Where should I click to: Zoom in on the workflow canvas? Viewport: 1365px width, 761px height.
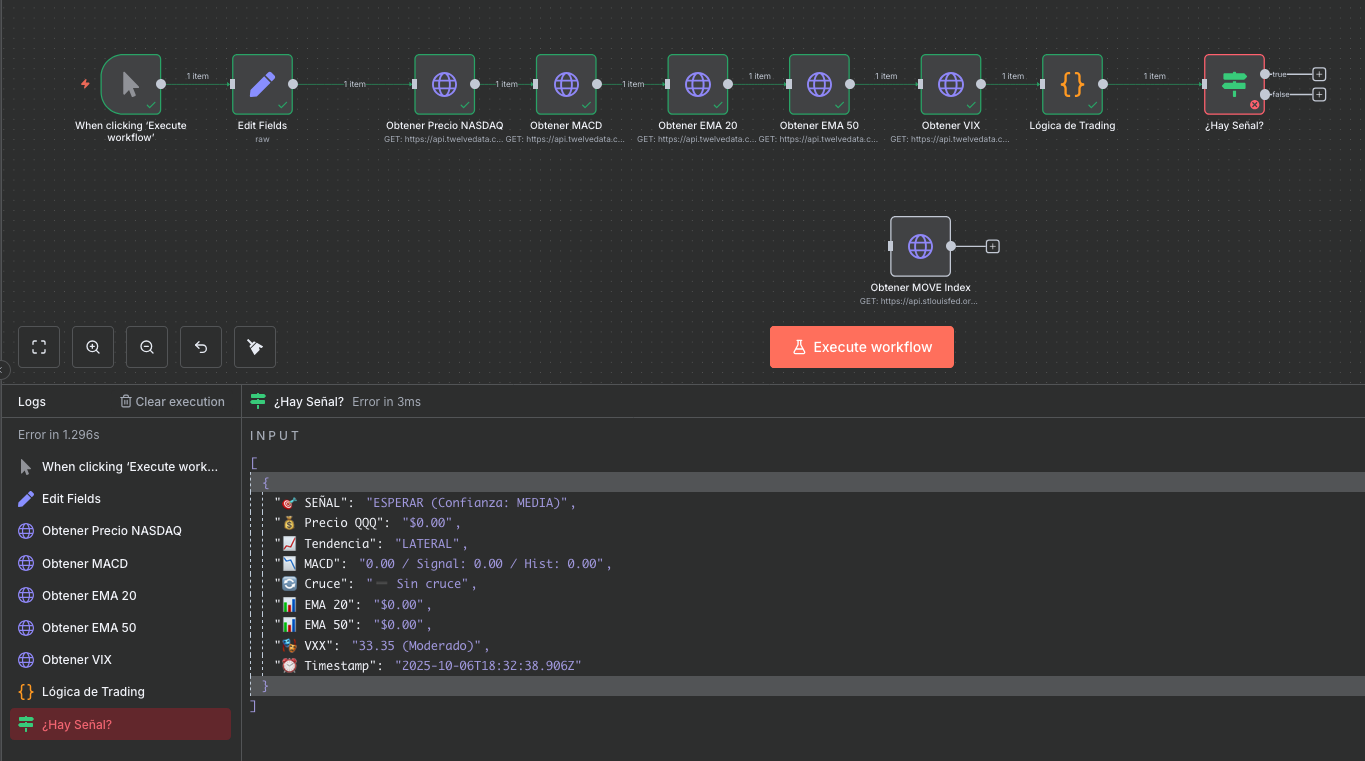[93, 347]
